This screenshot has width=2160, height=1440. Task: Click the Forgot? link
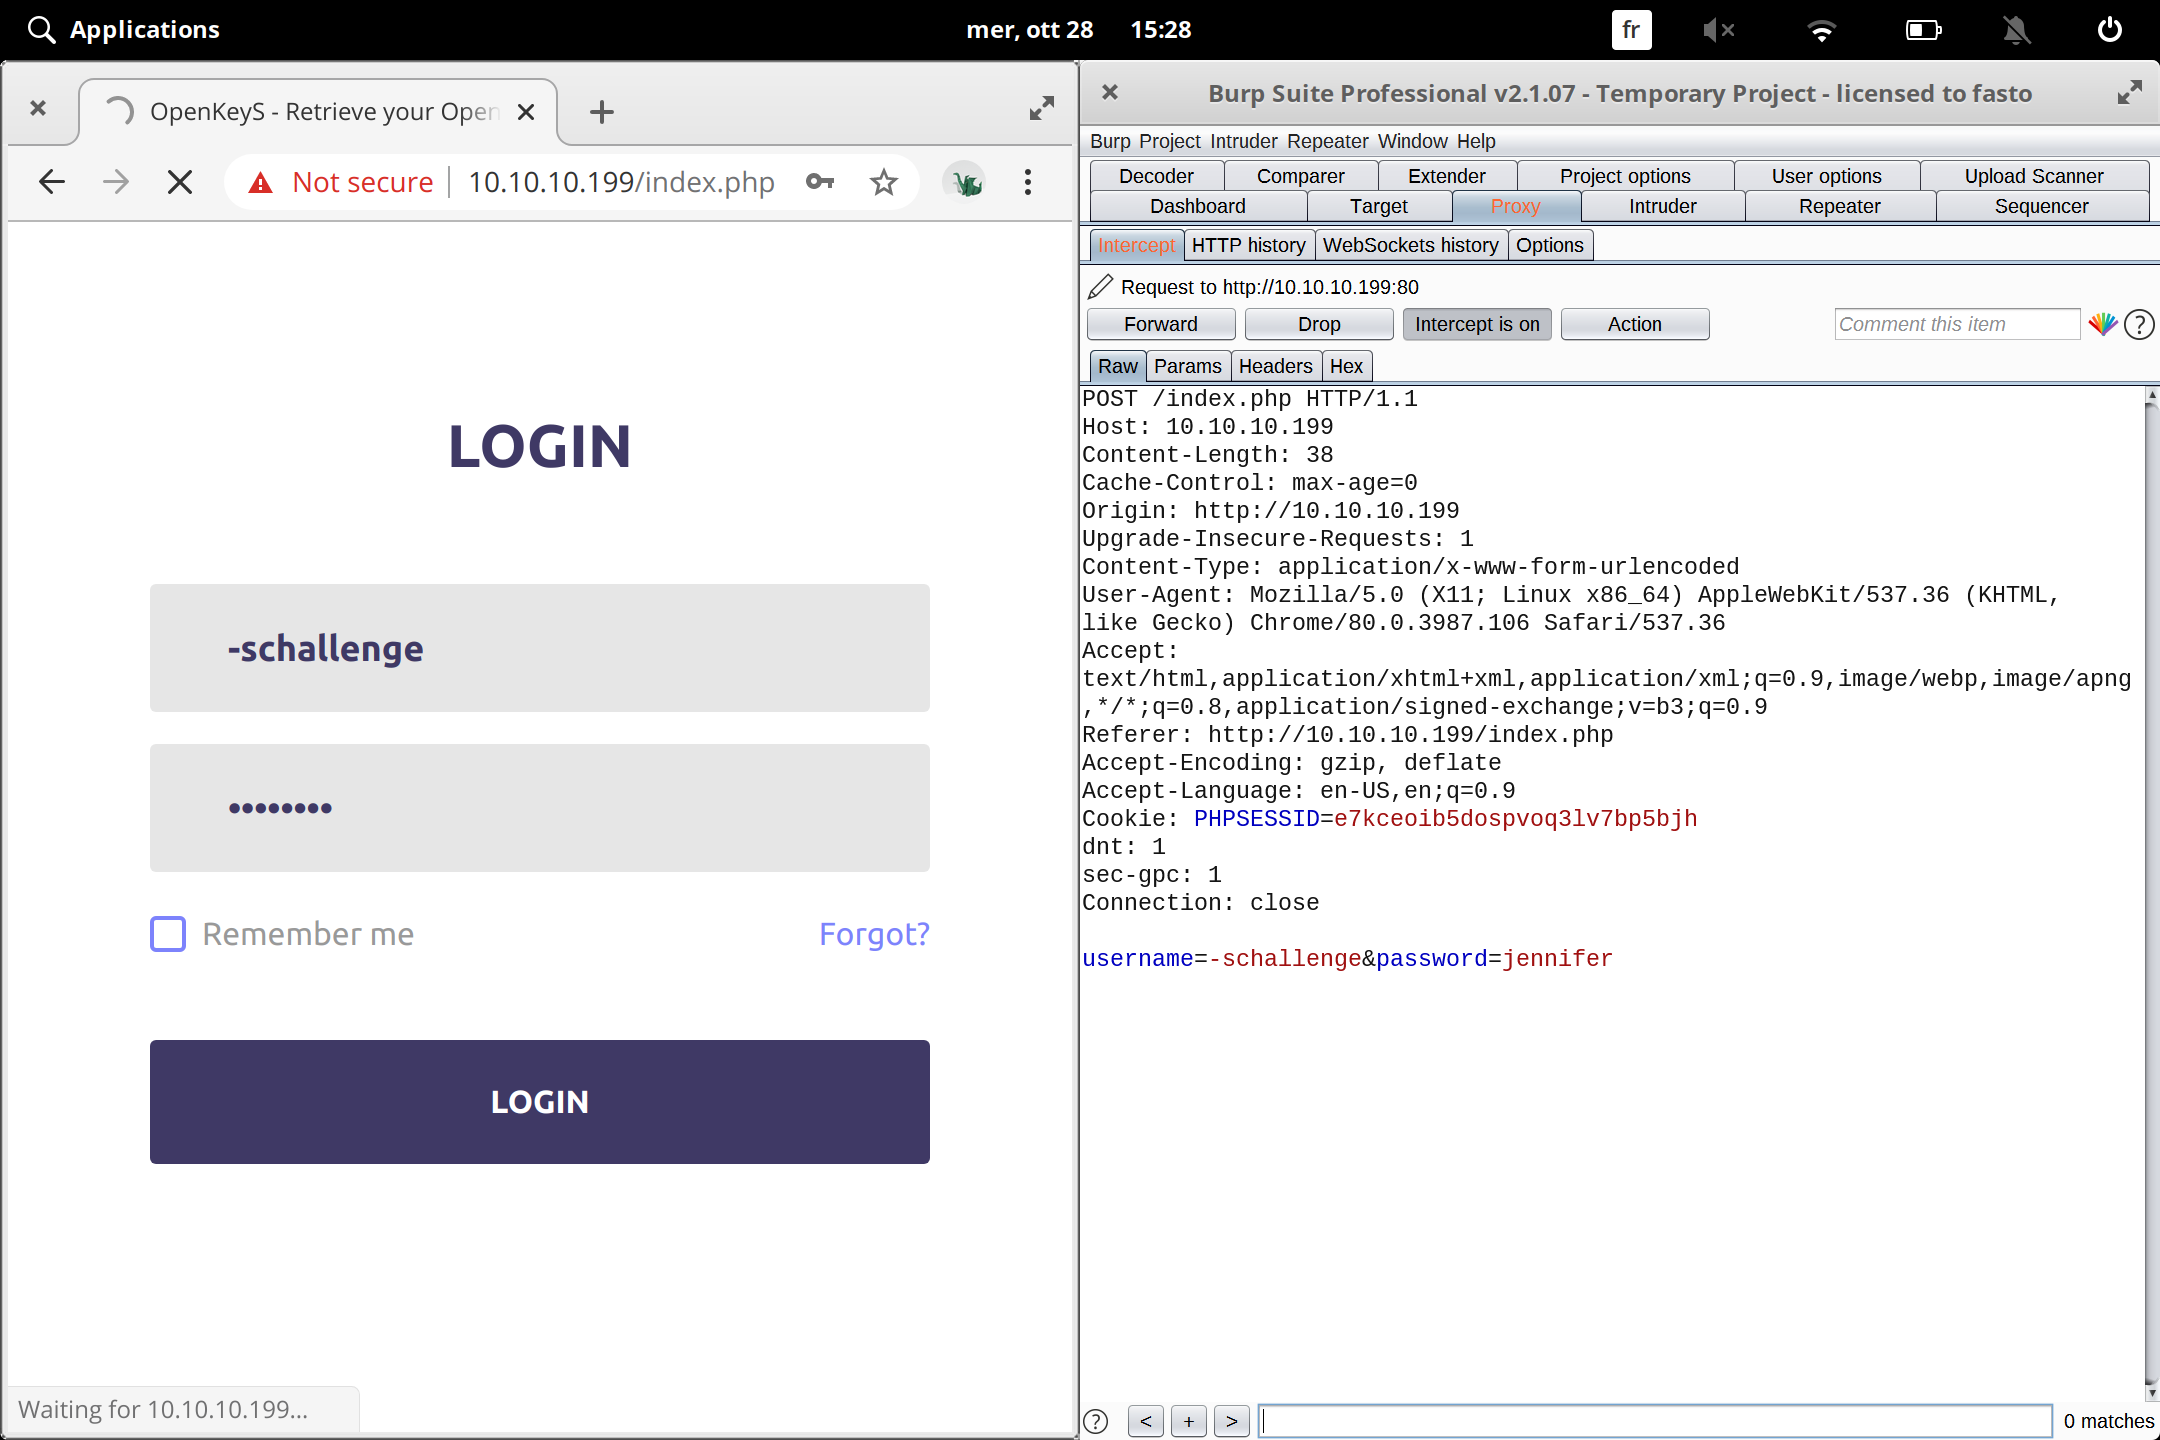[873, 934]
